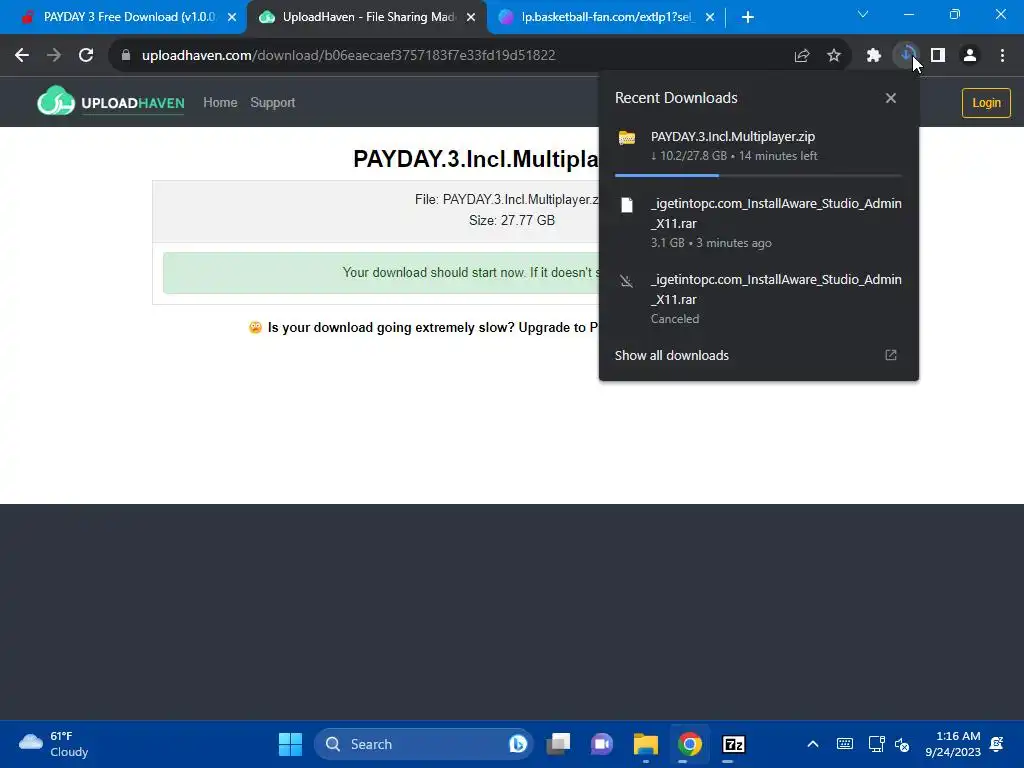Go to UploadHaven Home link
The height and width of the screenshot is (768, 1024).
pos(220,103)
